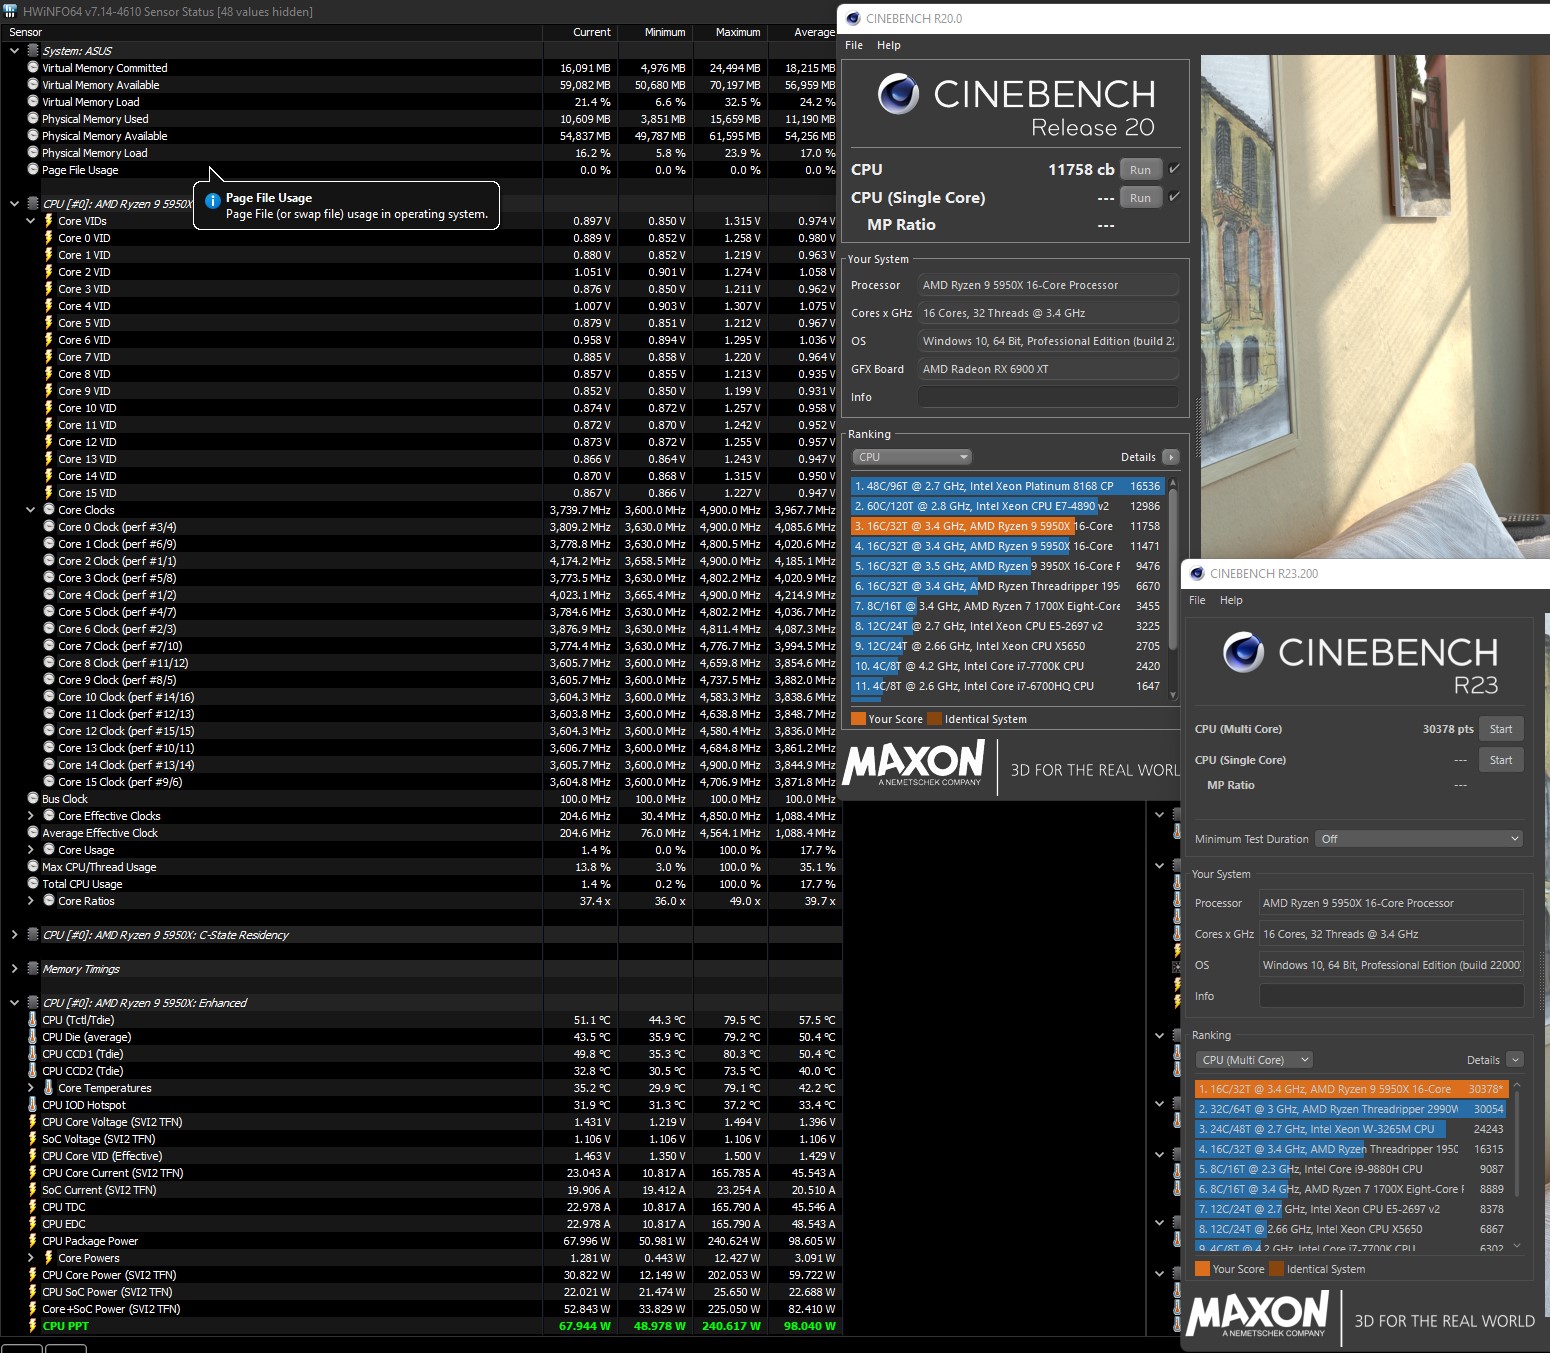Click the Average Effective Clock icon
Image resolution: width=1550 pixels, height=1353 pixels.
point(33,833)
